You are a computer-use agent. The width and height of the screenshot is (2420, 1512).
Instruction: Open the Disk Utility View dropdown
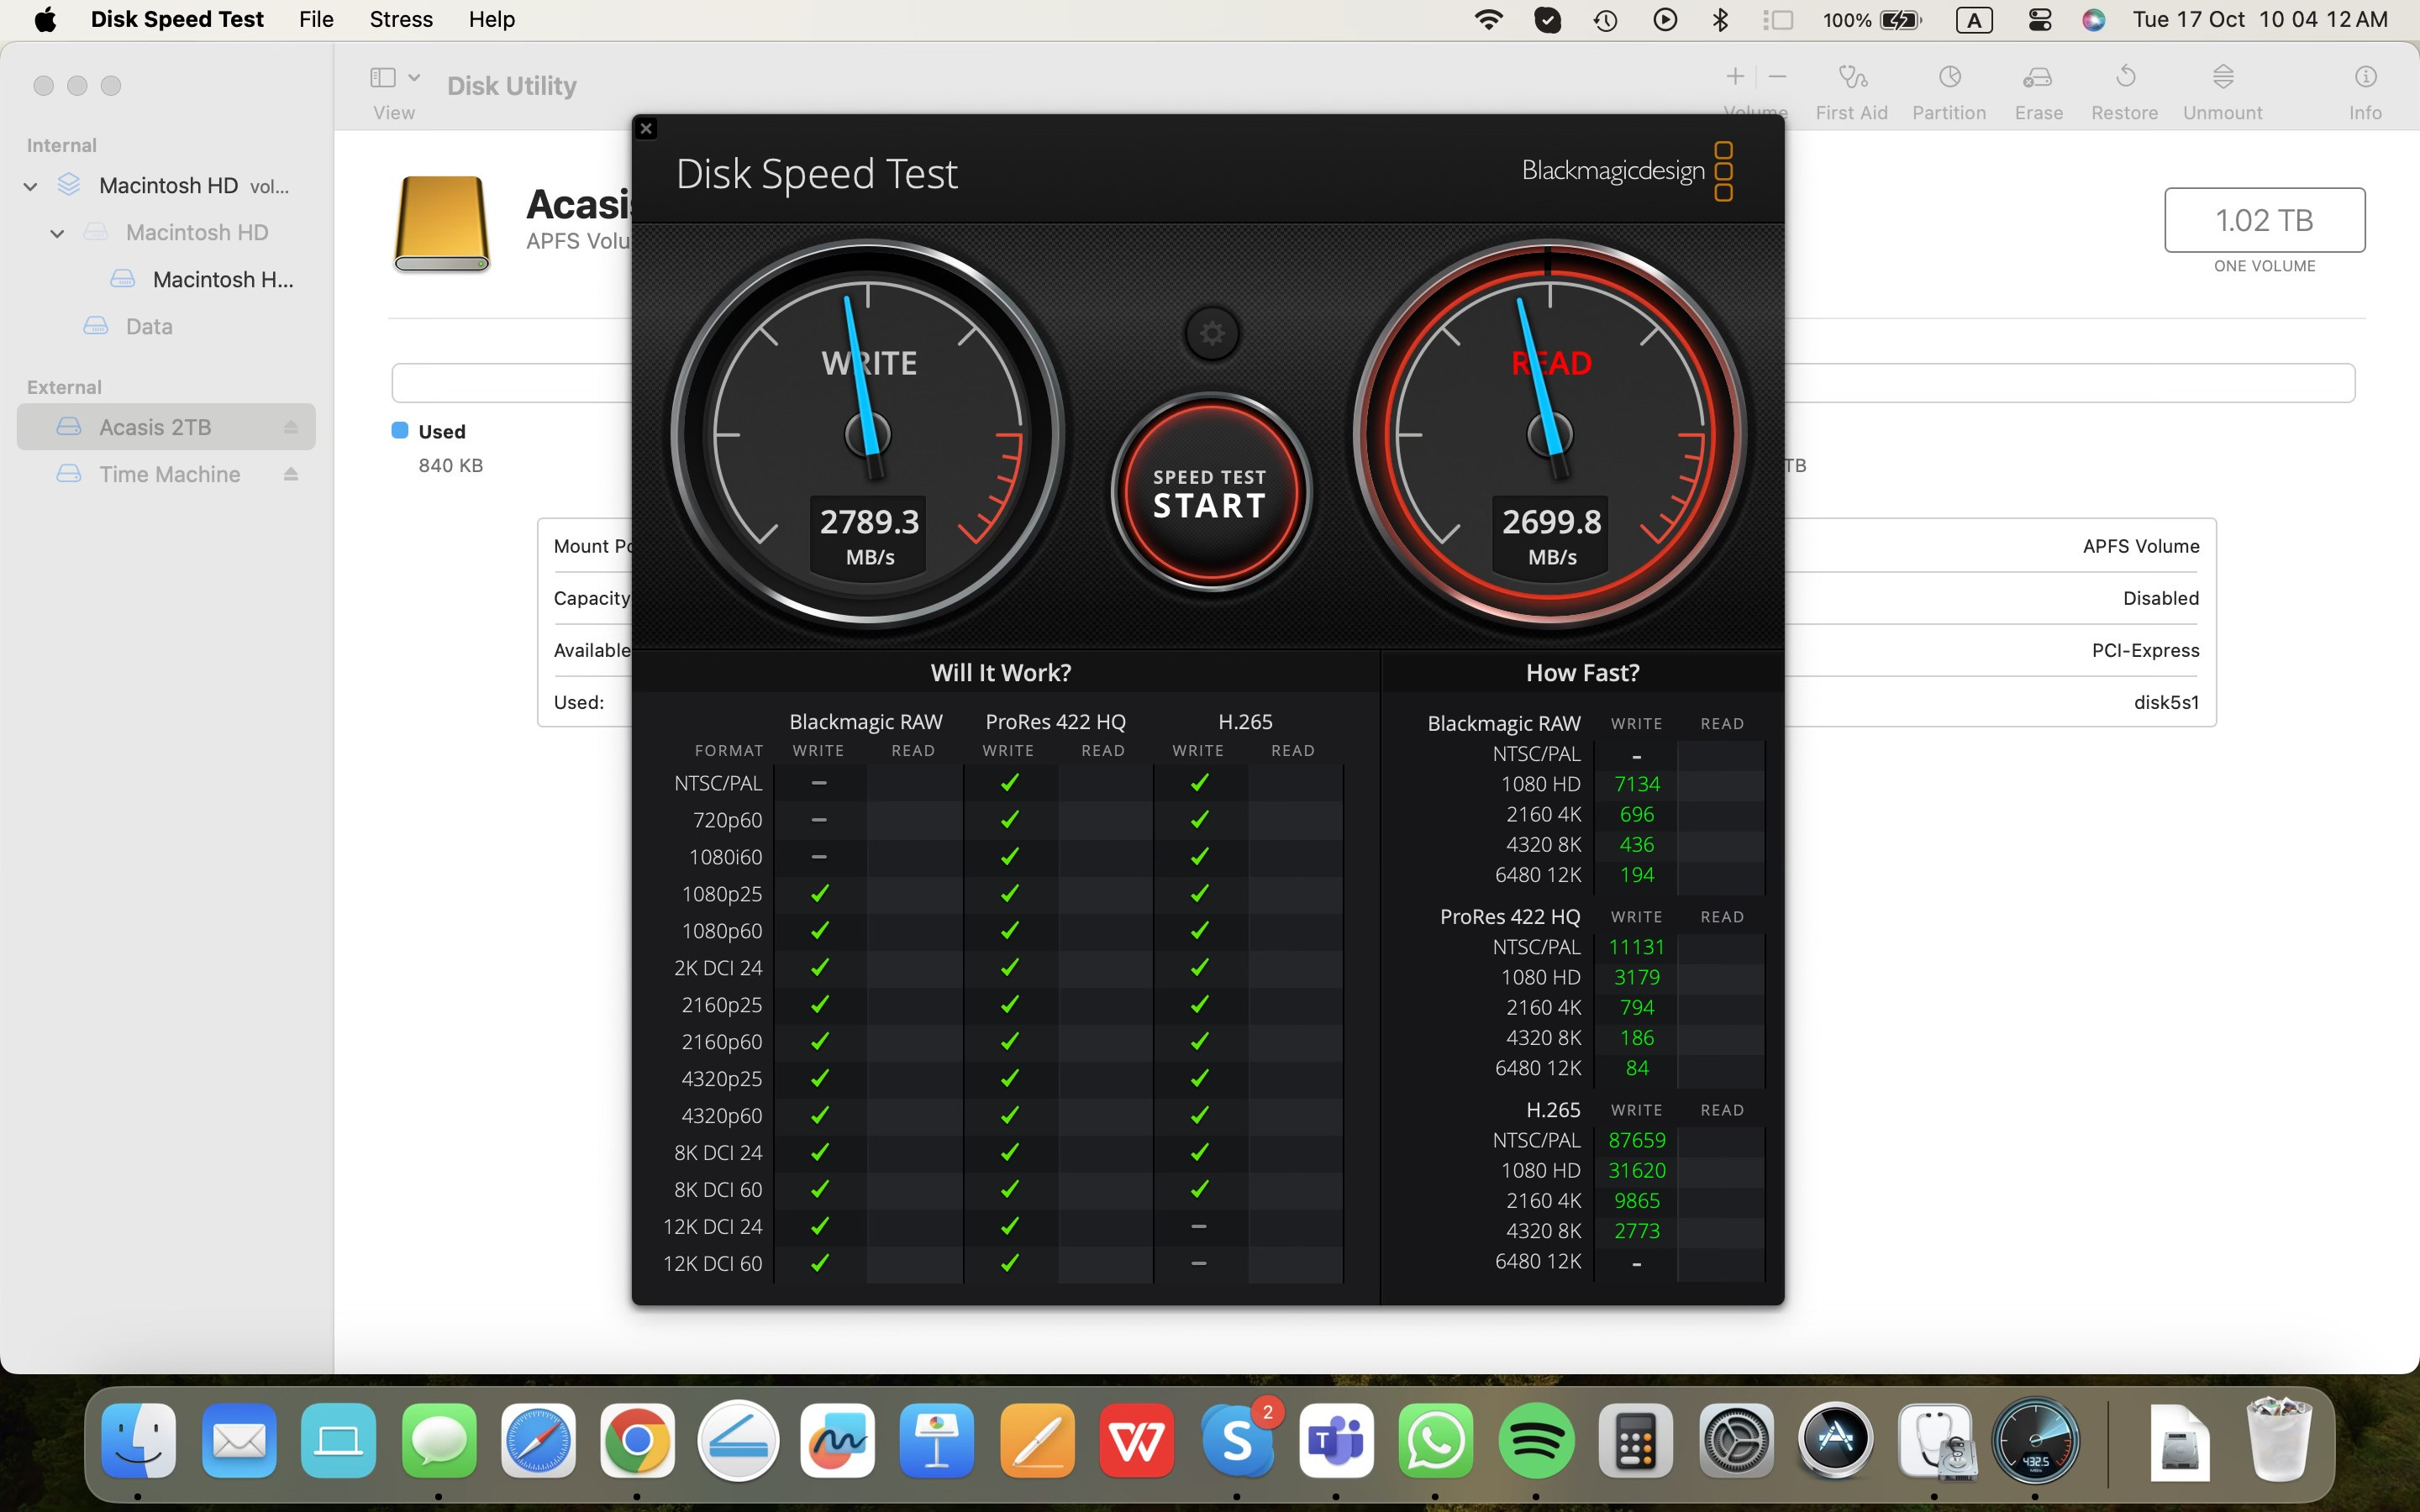pos(394,78)
